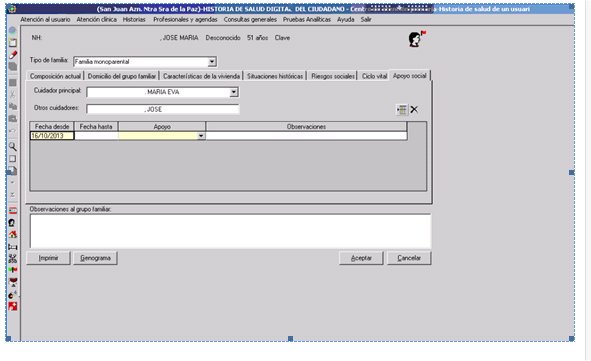591x361 pixels.
Task: Click the Clave label in patient header
Action: 282,38
